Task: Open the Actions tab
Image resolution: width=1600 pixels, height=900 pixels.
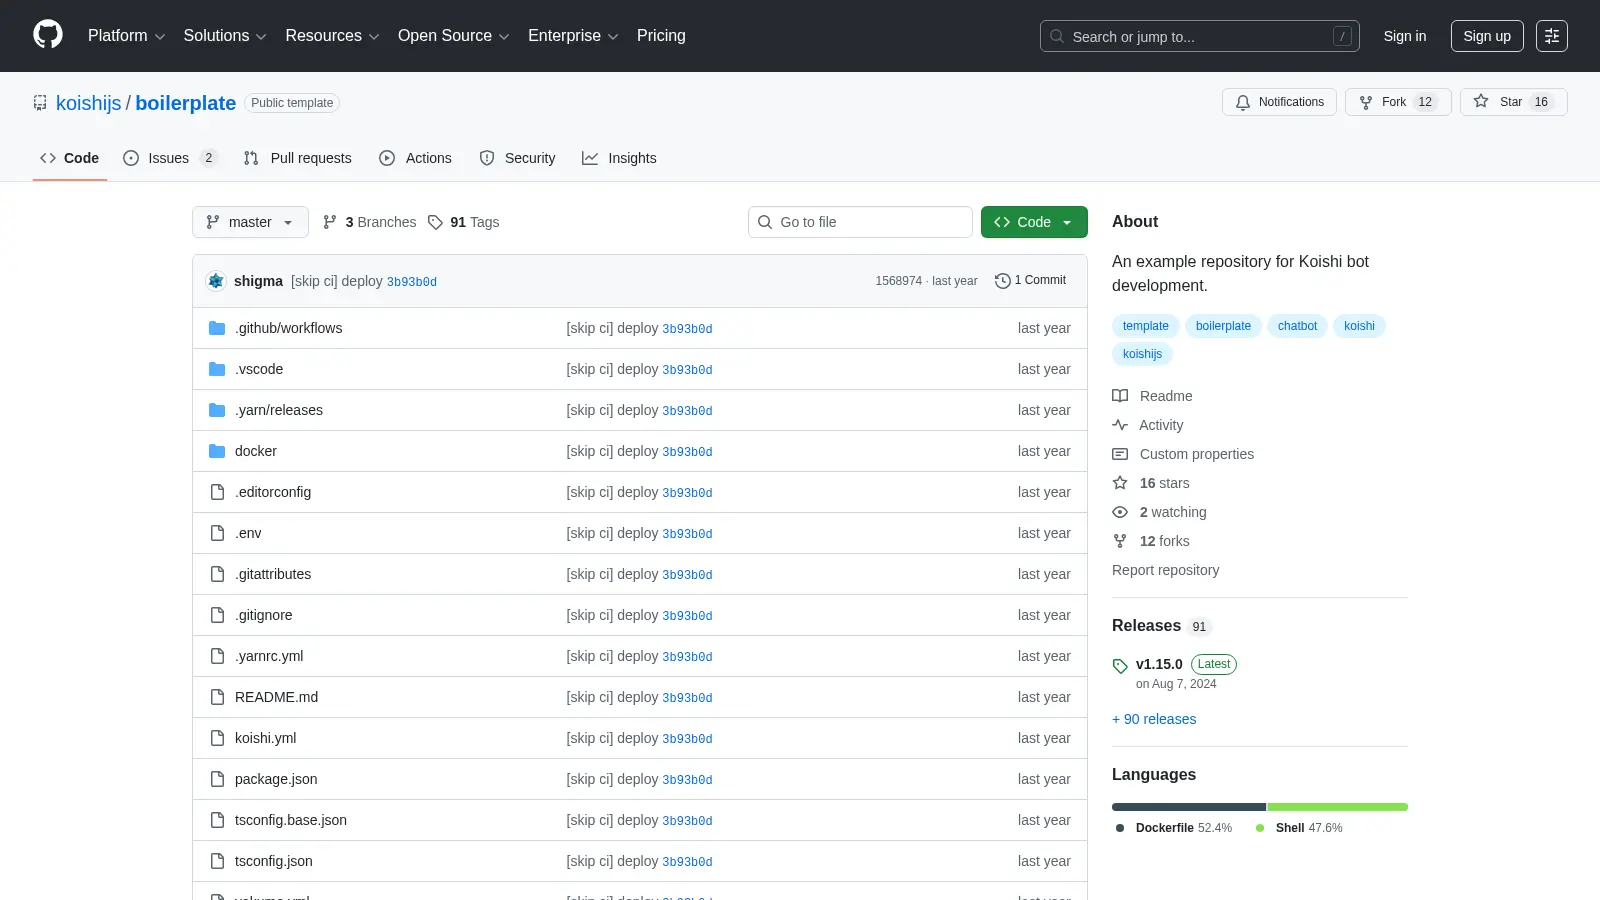Action: pyautogui.click(x=415, y=158)
